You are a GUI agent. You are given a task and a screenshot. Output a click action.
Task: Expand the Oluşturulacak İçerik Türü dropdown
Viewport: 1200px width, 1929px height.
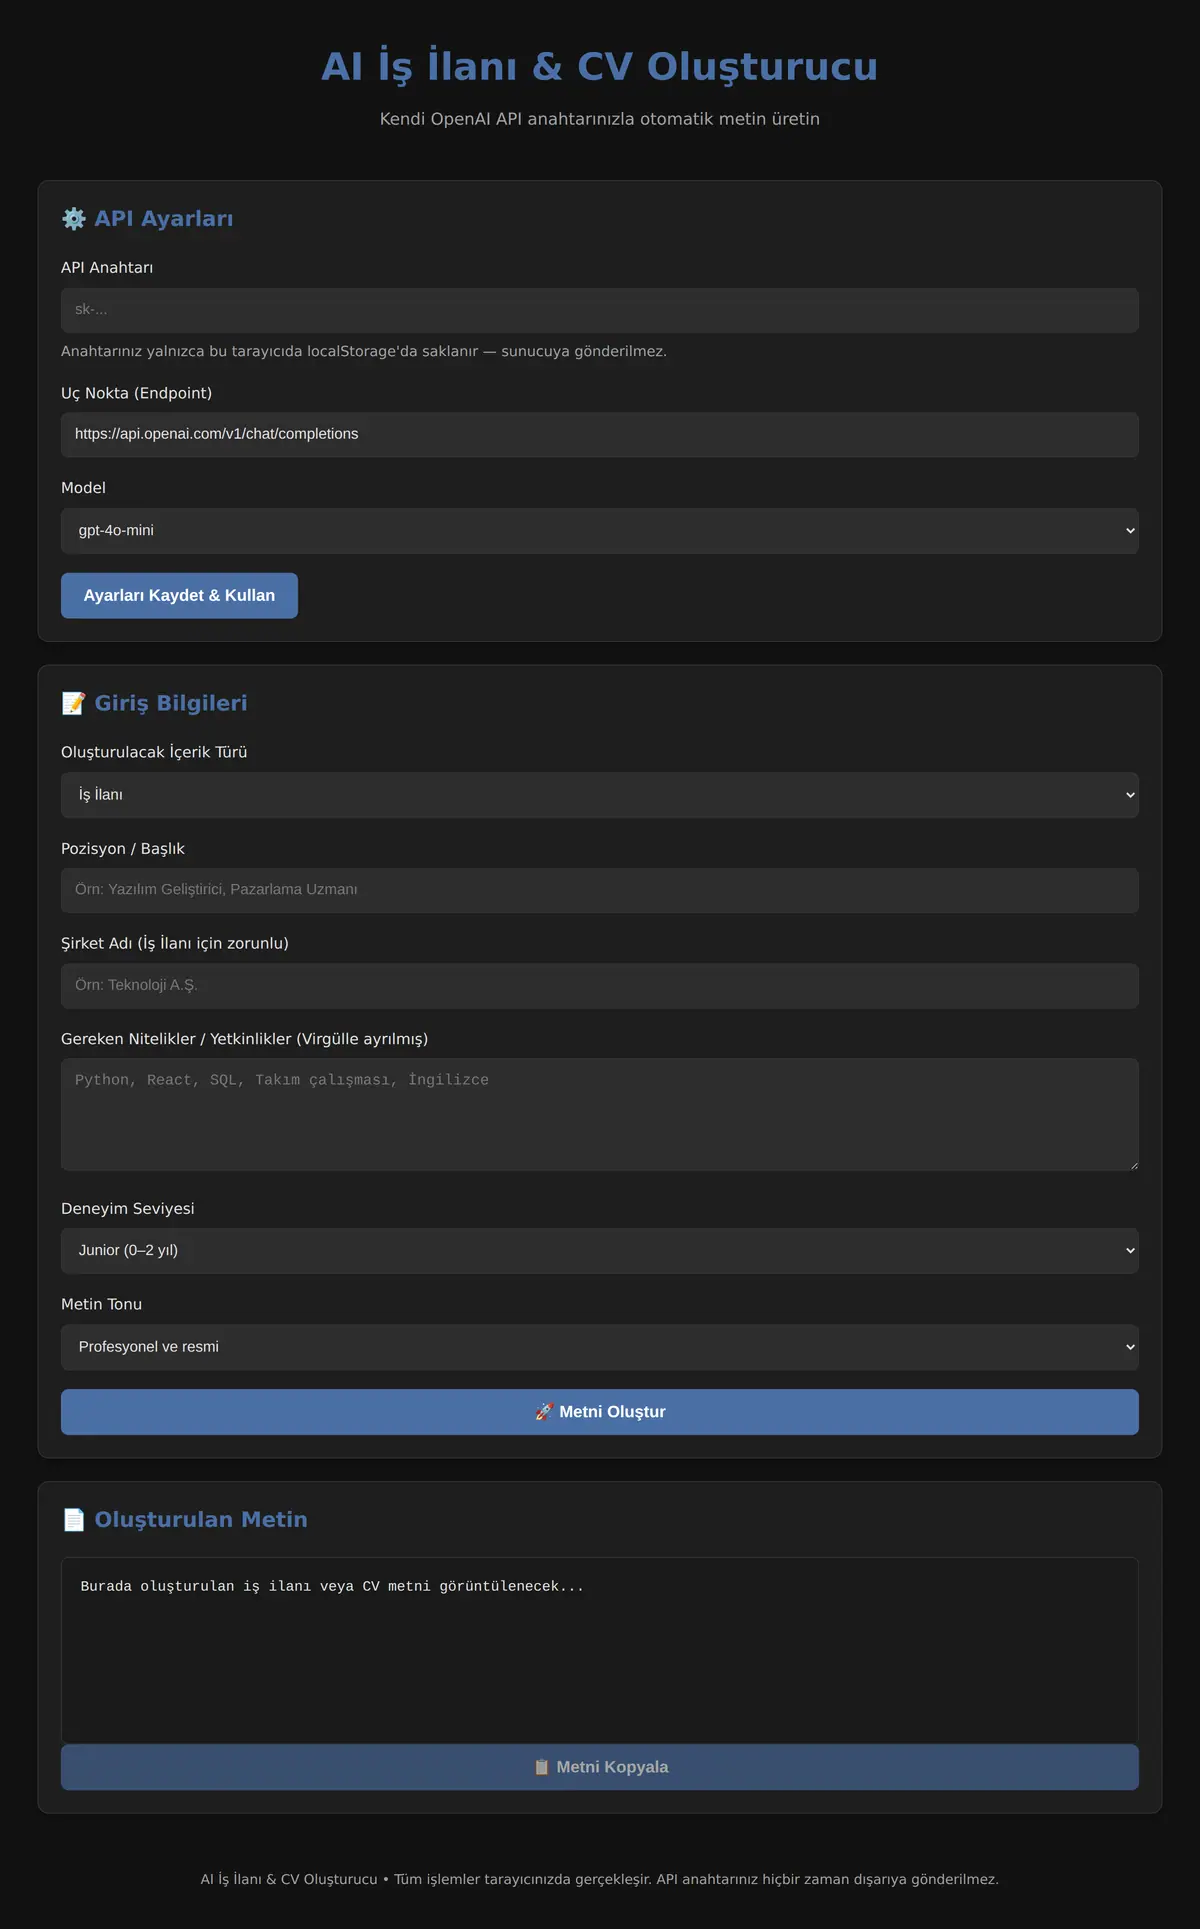point(600,795)
